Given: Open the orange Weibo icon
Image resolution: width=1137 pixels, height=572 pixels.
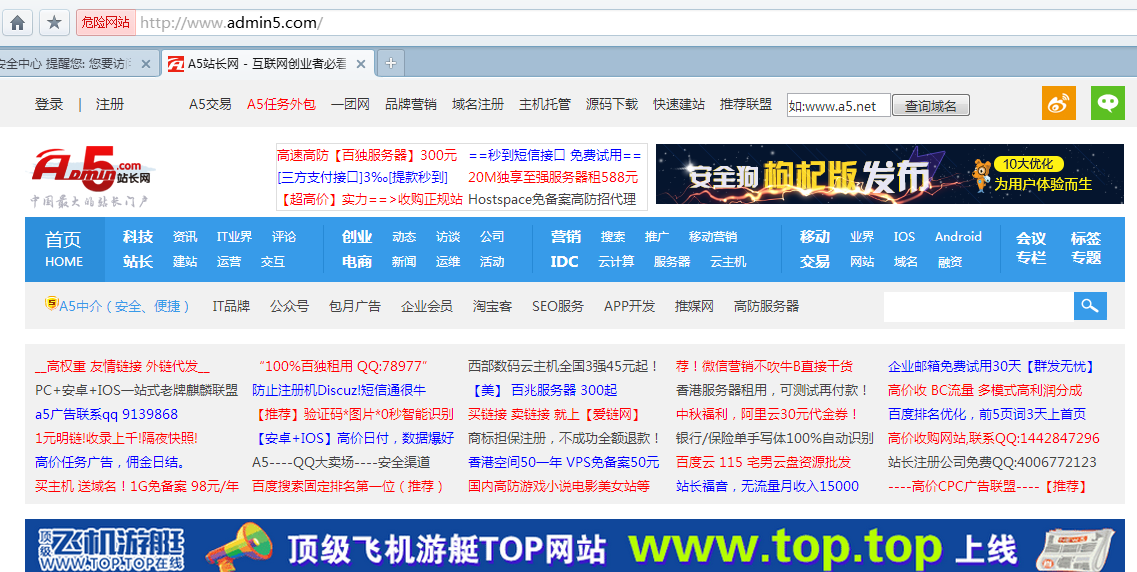Looking at the screenshot, I should tap(1059, 103).
